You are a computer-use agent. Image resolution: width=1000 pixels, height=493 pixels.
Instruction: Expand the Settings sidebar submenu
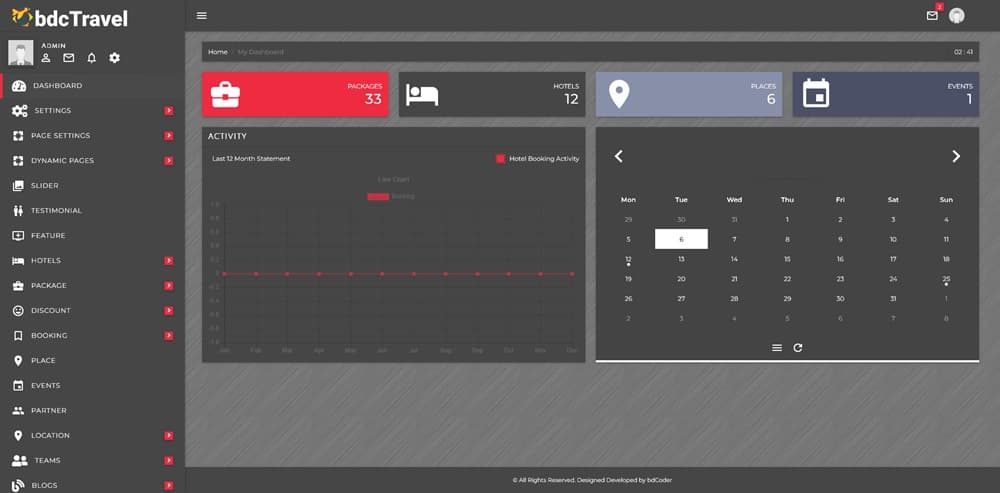[169, 111]
